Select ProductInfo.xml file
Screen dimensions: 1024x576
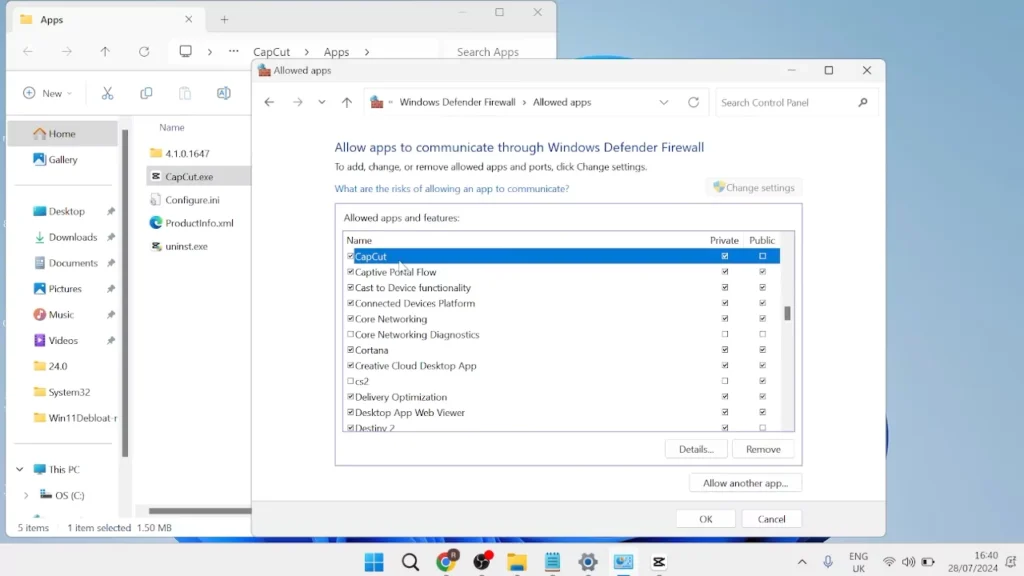[199, 223]
